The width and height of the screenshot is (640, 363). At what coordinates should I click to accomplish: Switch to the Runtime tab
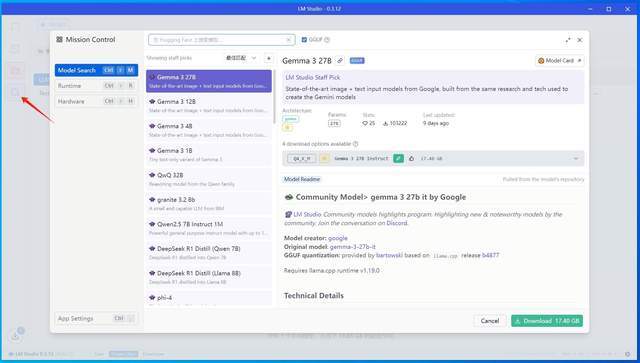point(96,86)
